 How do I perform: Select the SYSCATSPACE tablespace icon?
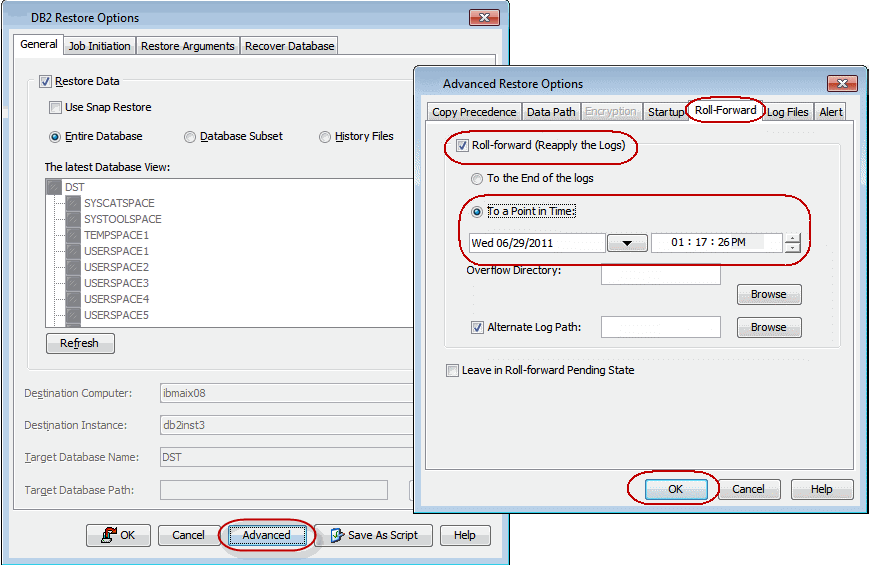coord(72,203)
